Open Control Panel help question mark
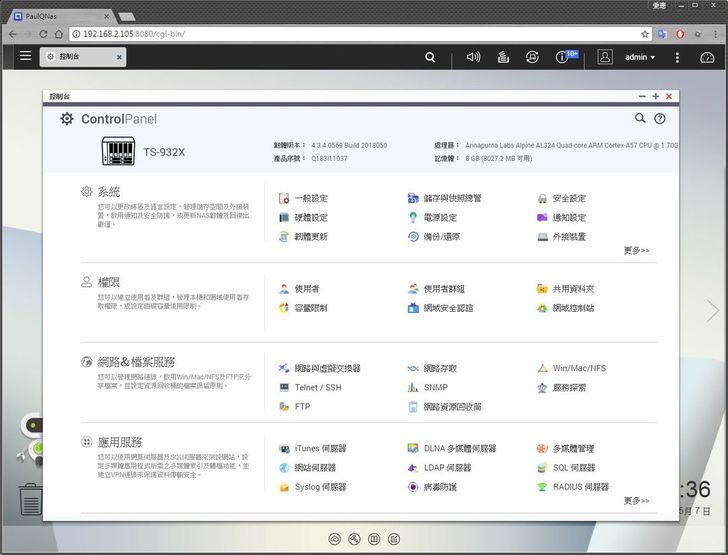The height and width of the screenshot is (555, 728). click(659, 118)
